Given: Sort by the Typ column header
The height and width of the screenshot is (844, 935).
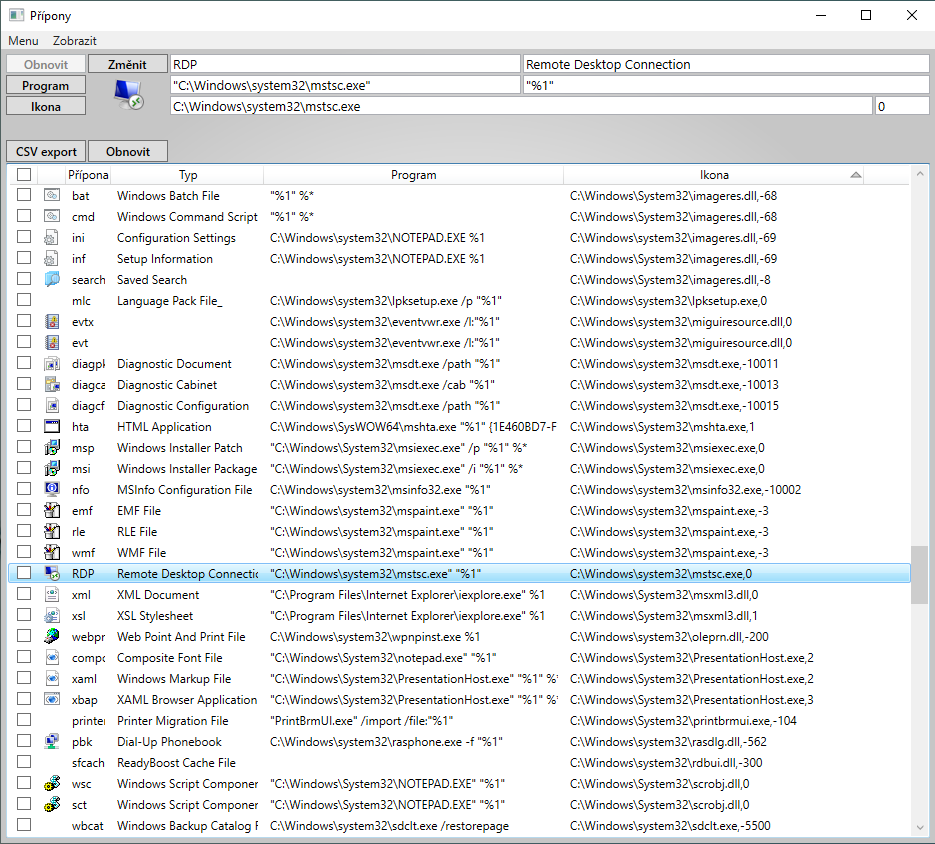Looking at the screenshot, I should click(187, 175).
